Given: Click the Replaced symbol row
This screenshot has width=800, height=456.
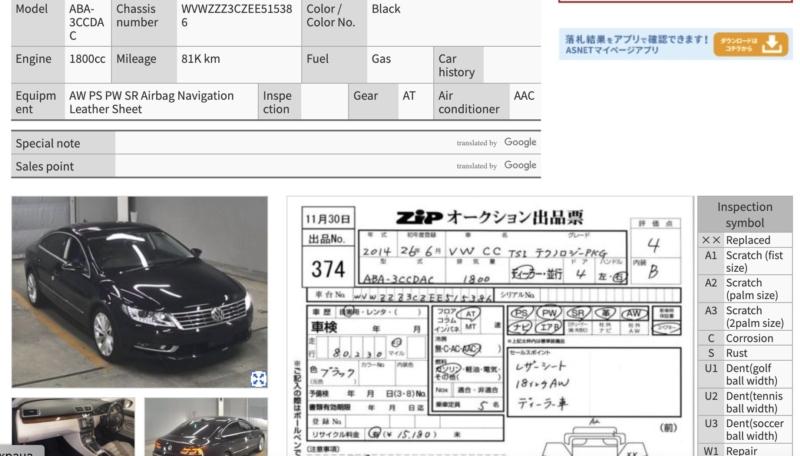Looking at the screenshot, I should pos(745,240).
